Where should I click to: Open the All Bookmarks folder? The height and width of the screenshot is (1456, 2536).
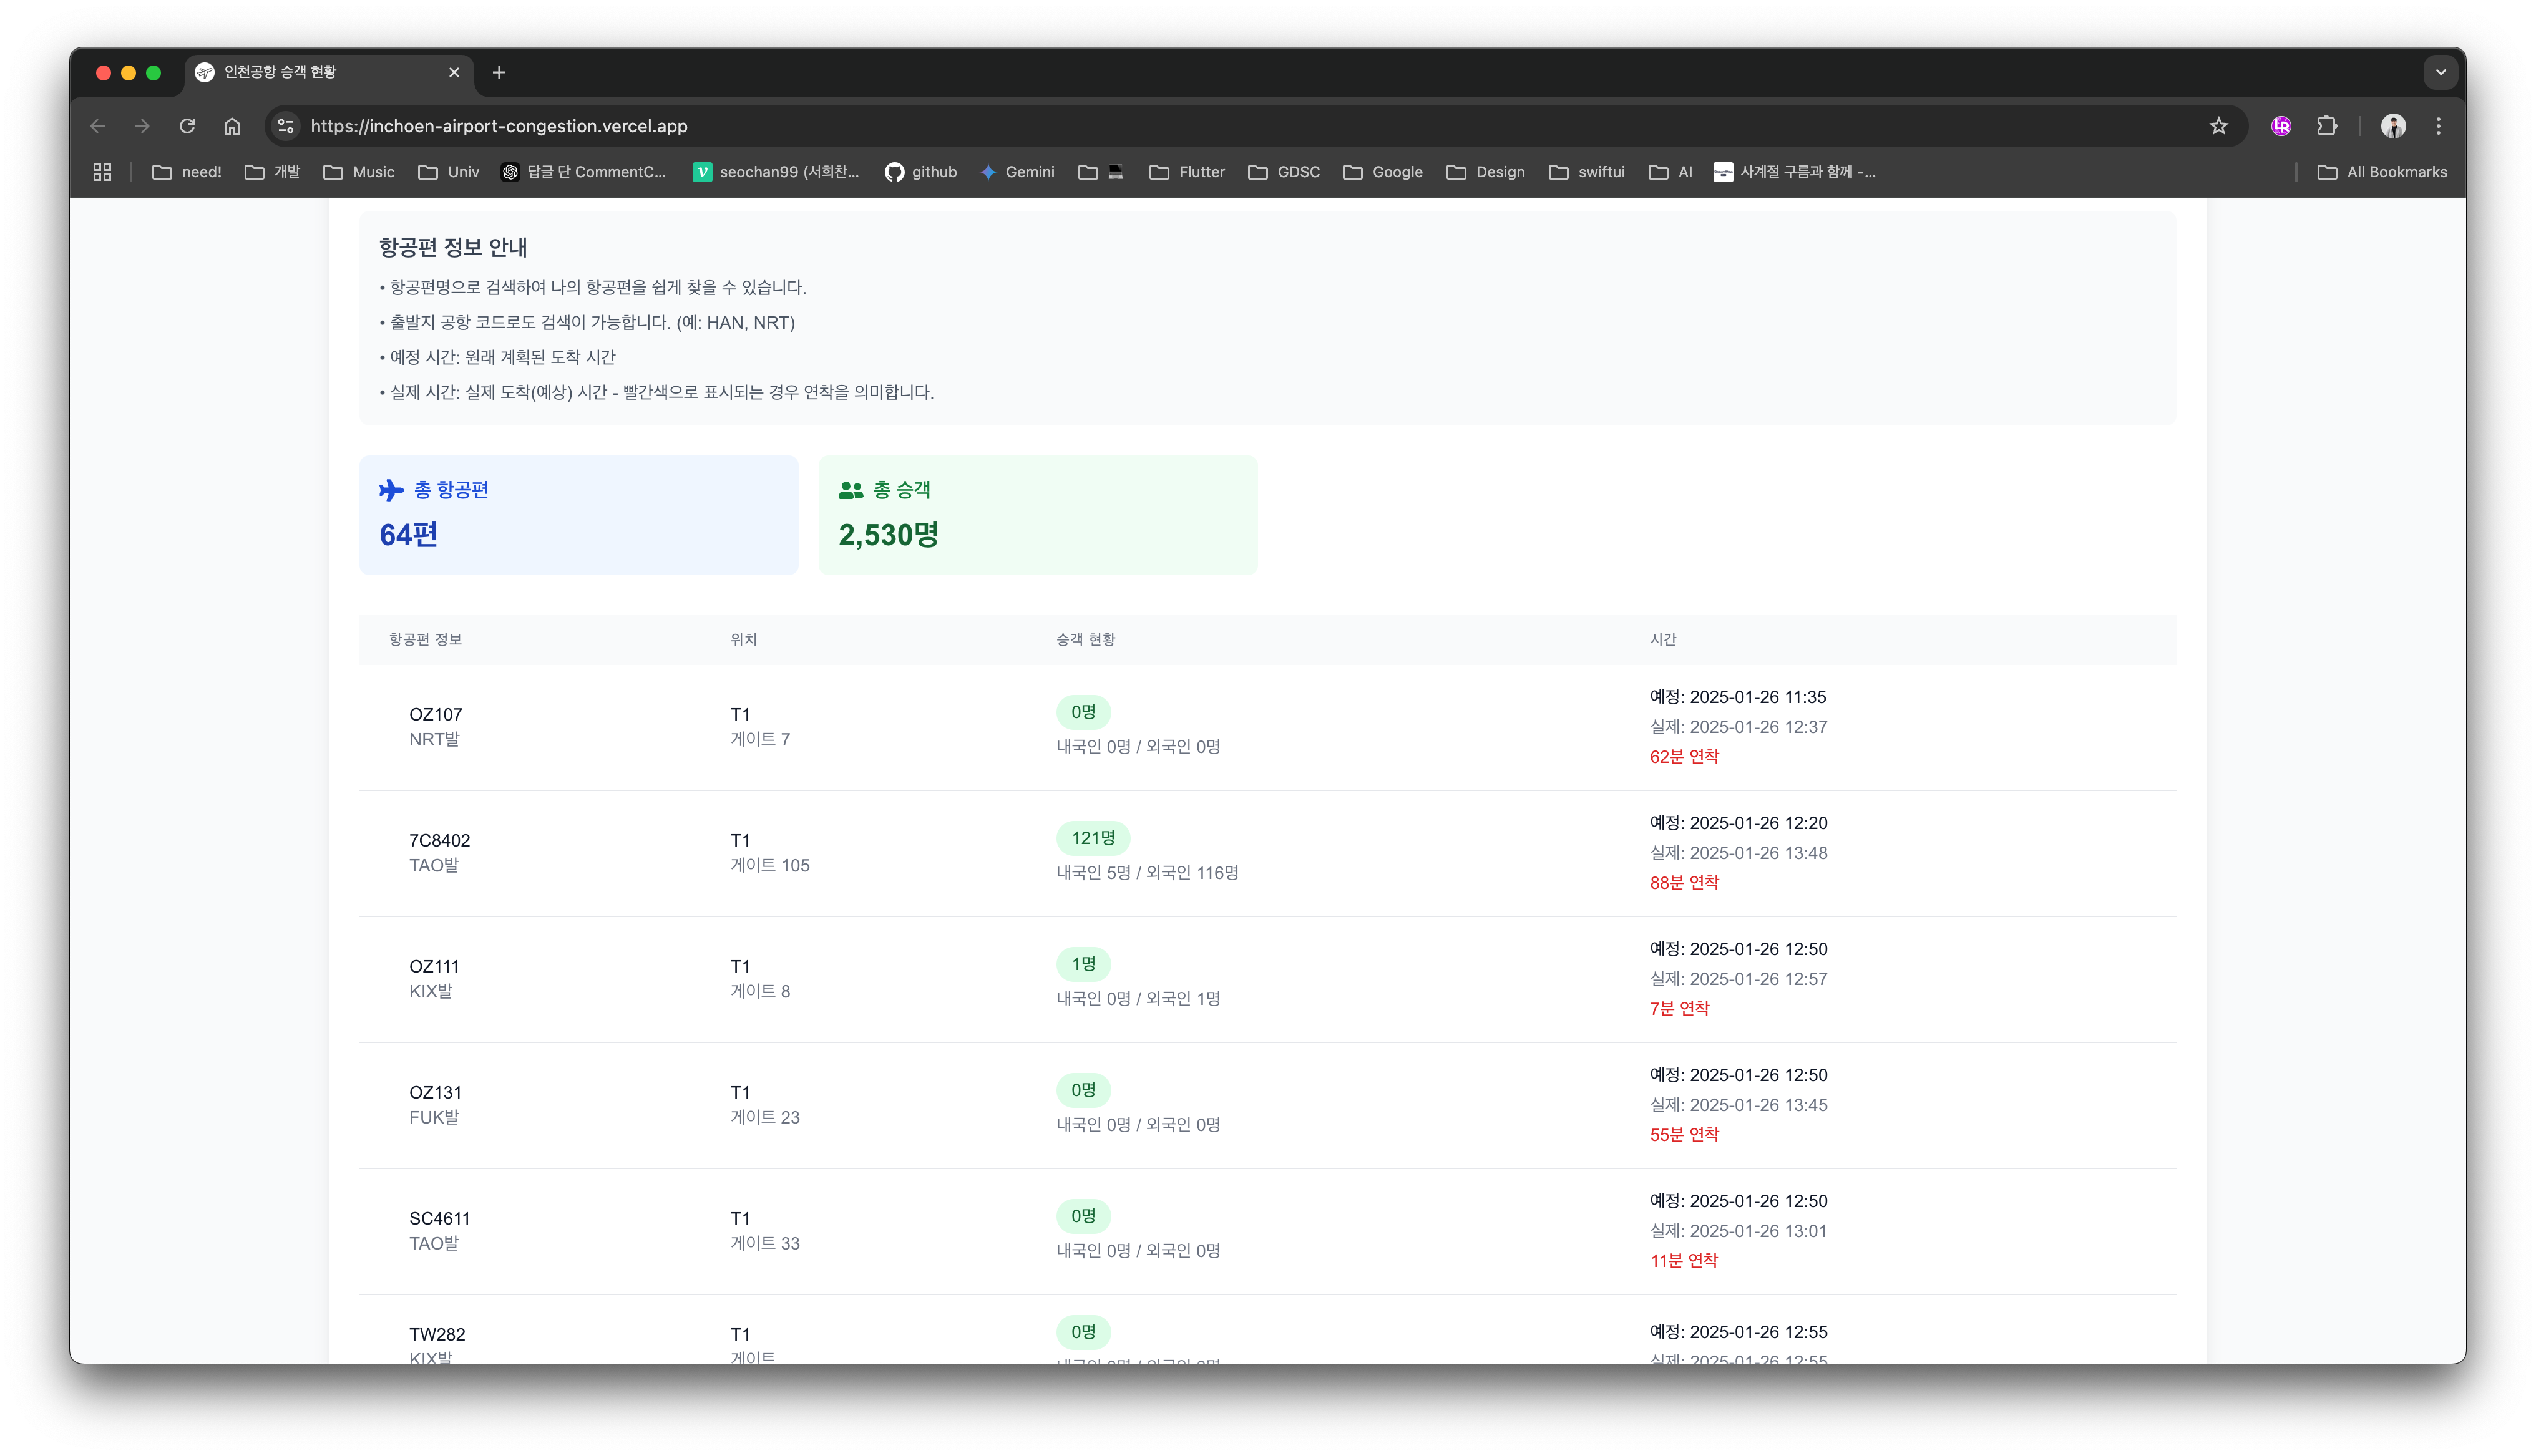pos(2382,172)
